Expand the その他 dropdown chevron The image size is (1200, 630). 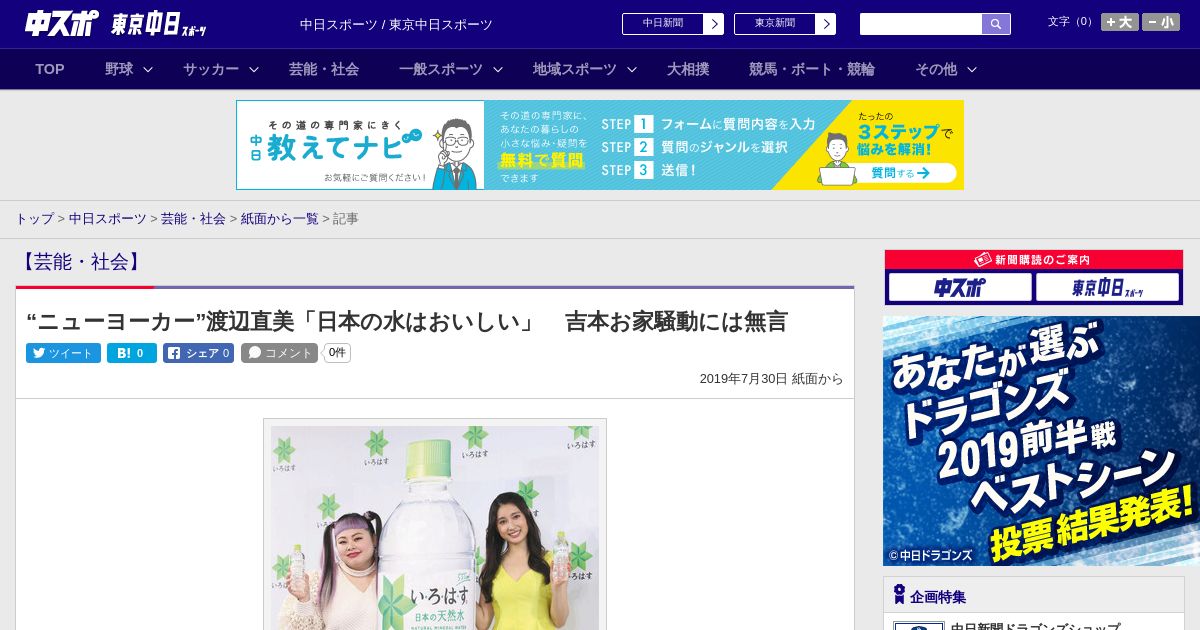click(972, 70)
